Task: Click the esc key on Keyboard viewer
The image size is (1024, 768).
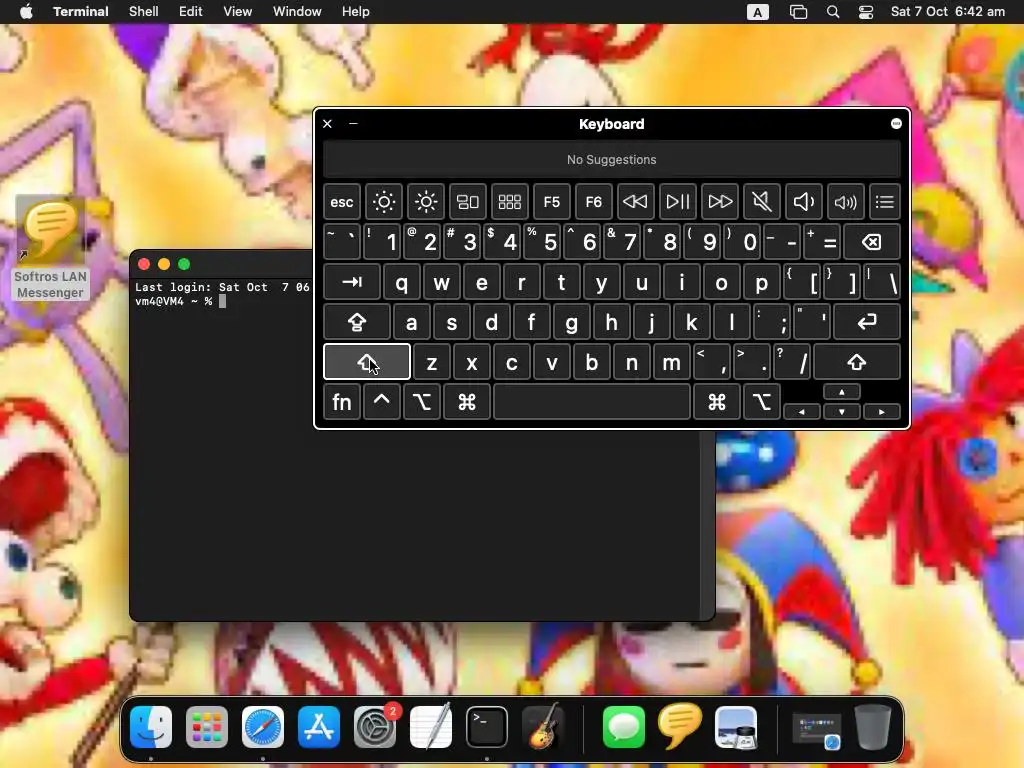Action: pyautogui.click(x=342, y=202)
